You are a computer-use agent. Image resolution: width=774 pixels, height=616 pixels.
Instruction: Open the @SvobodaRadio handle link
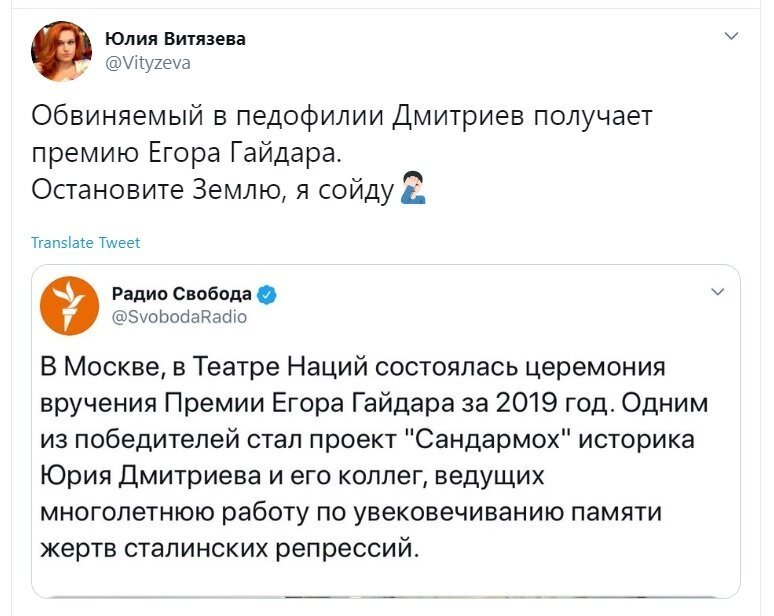[x=179, y=317]
